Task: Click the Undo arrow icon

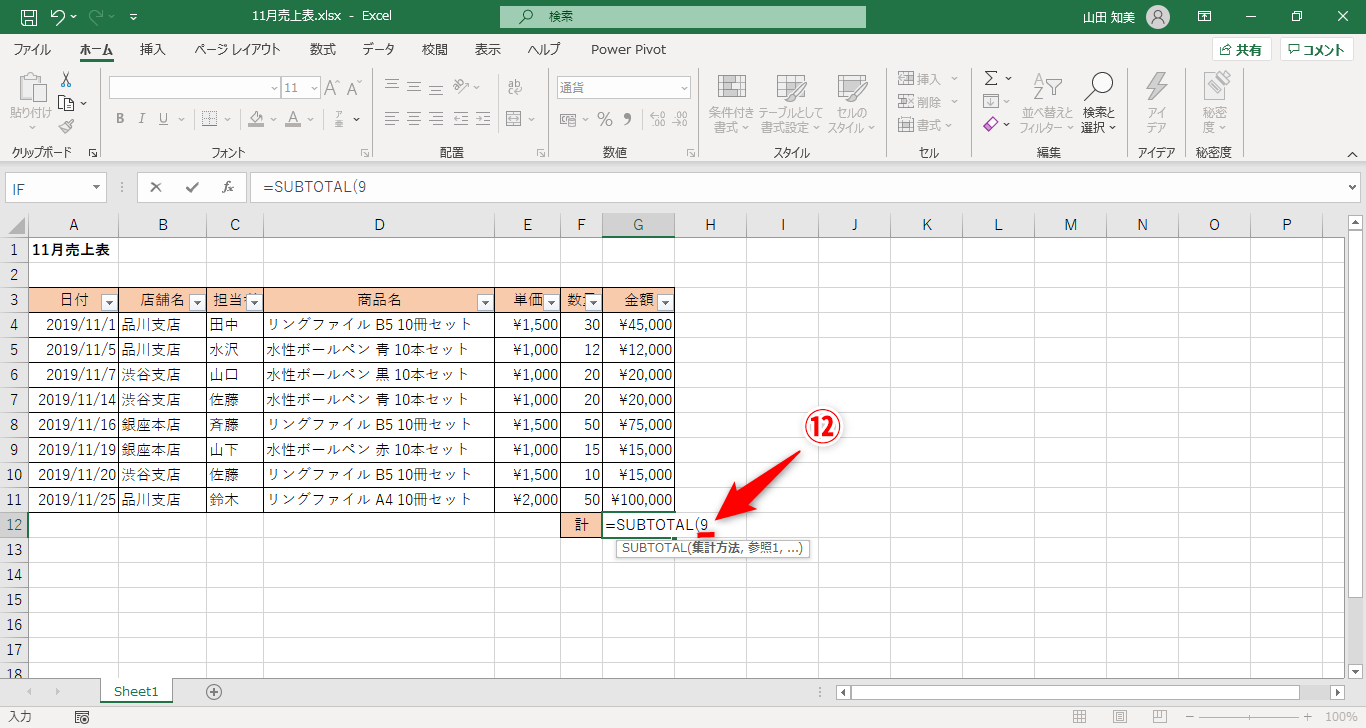Action: [x=58, y=17]
